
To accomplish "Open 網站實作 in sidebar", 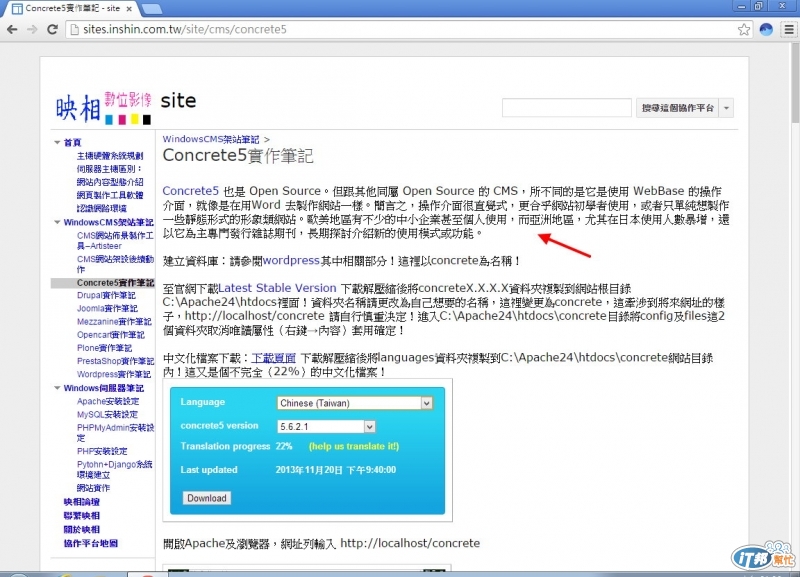I will [x=93, y=488].
